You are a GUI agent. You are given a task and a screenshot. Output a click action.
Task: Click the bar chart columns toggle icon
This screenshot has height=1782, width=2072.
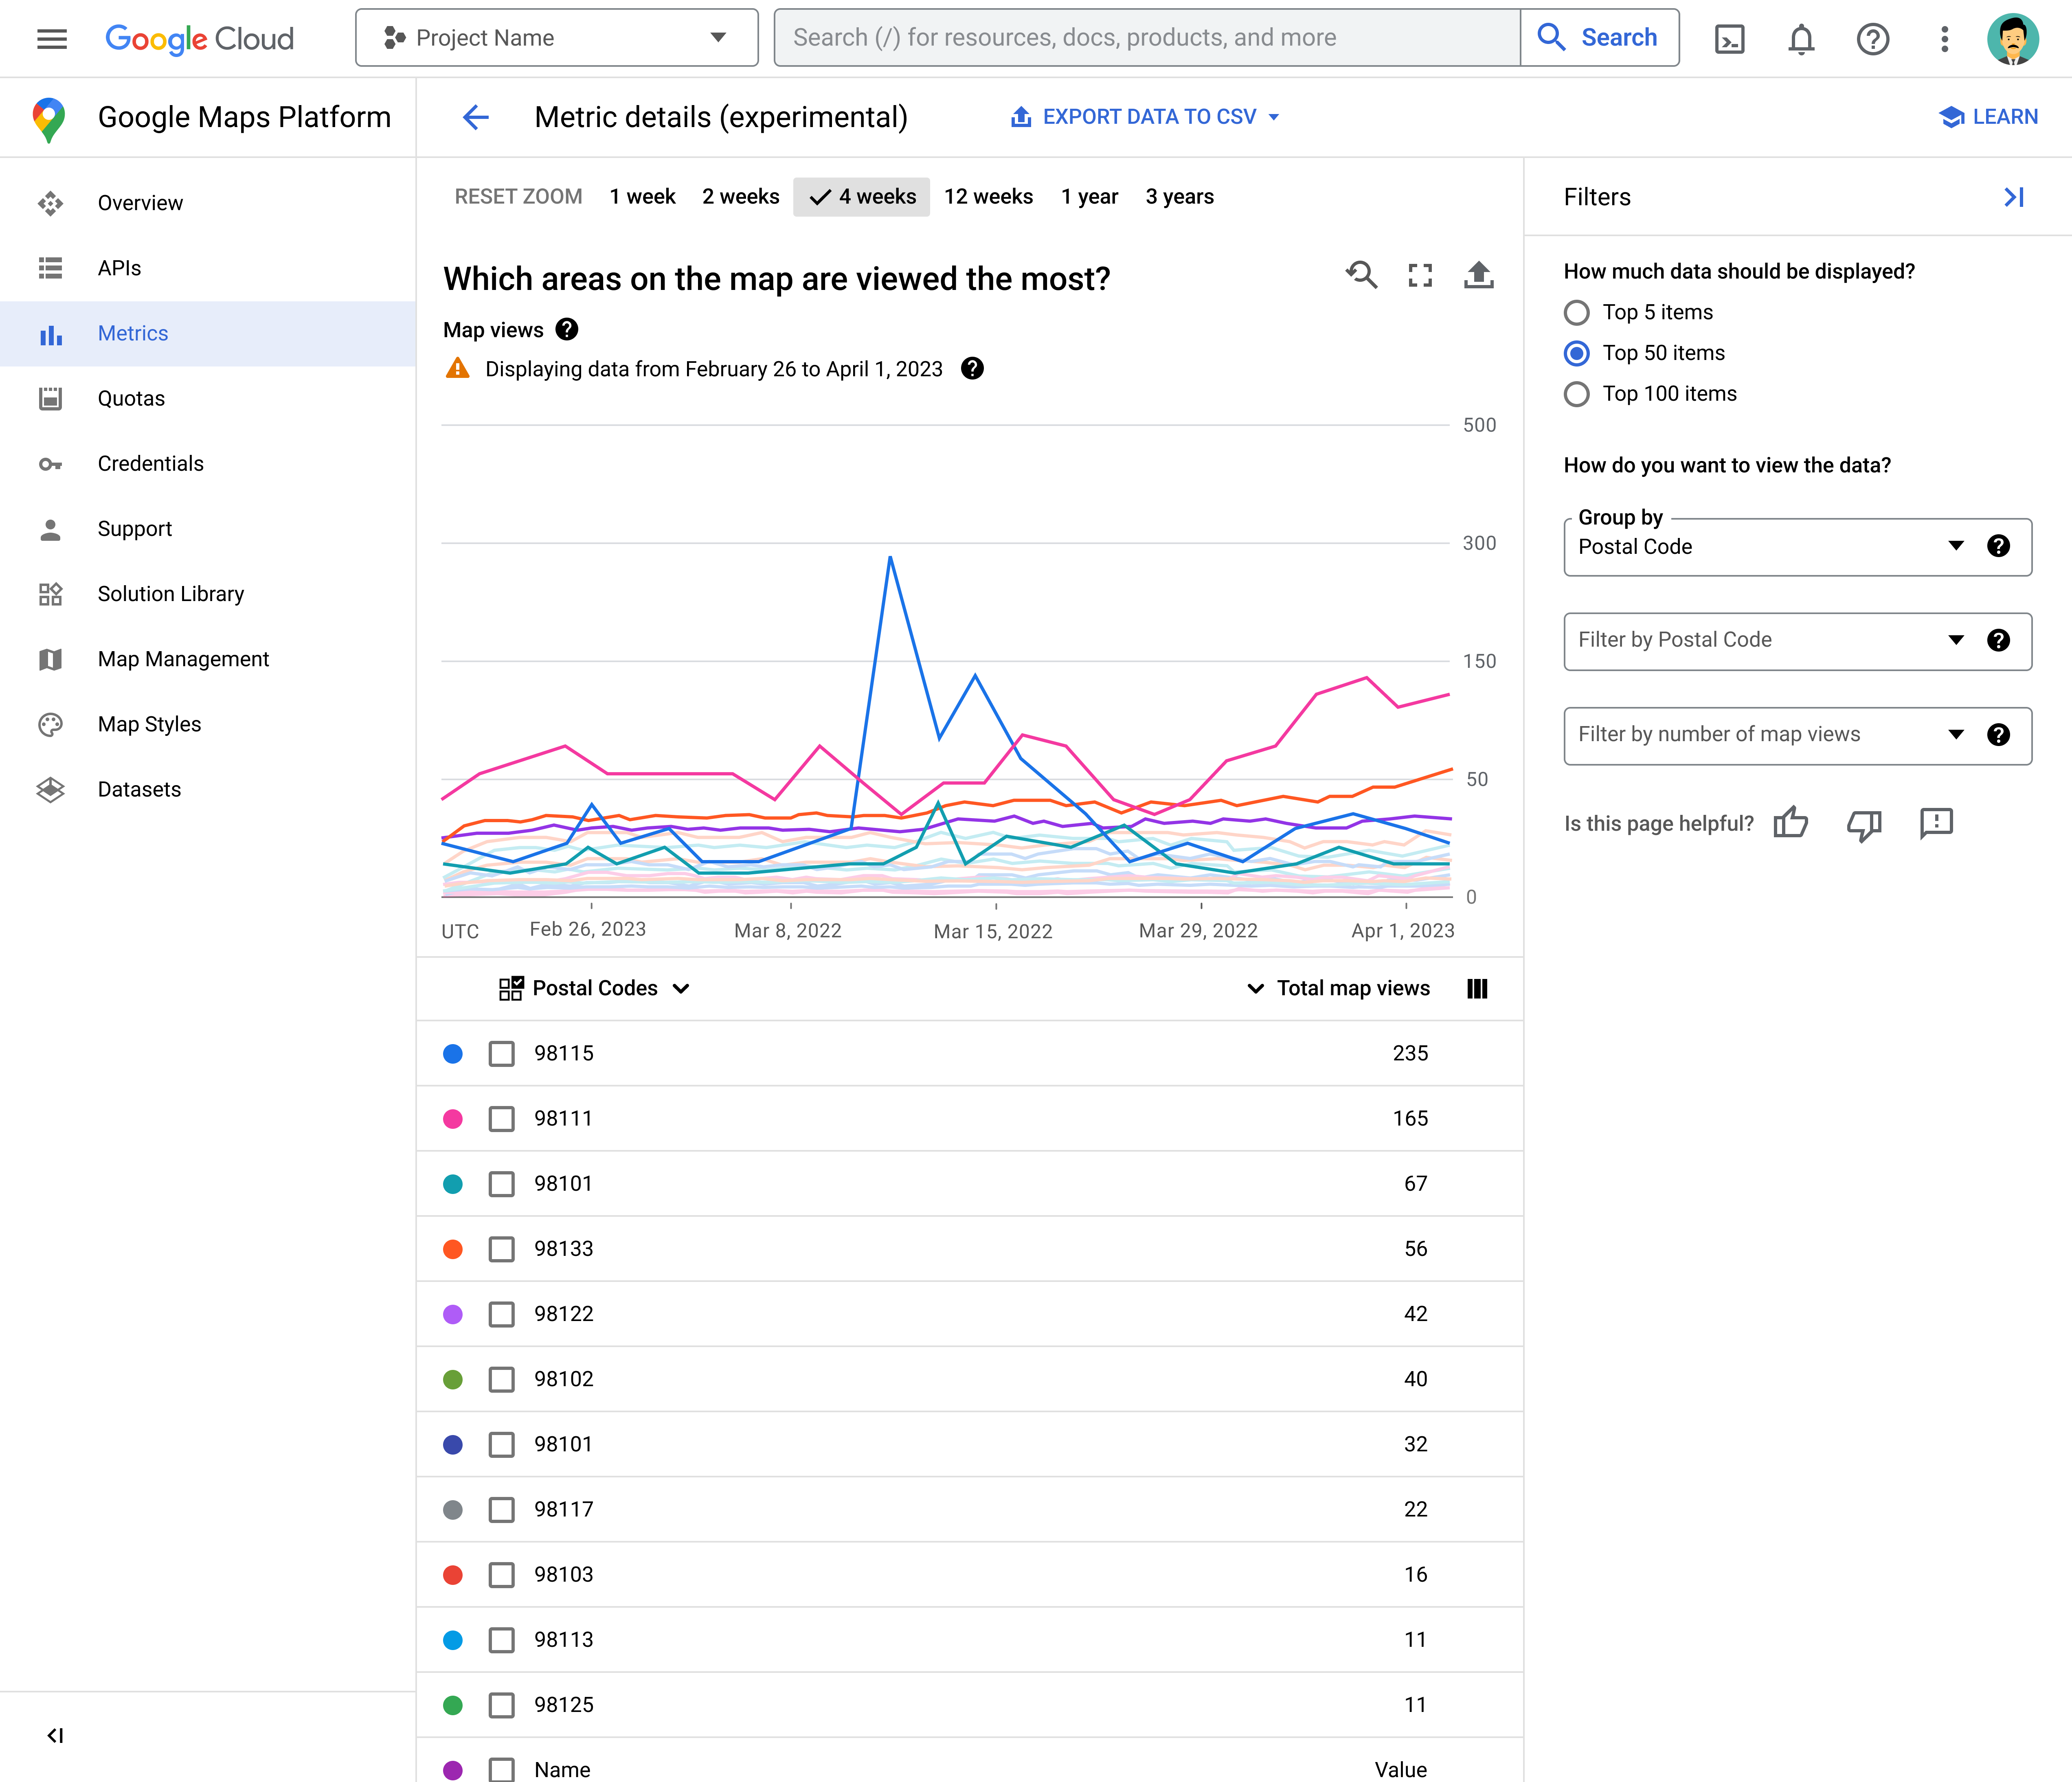[x=1477, y=987]
